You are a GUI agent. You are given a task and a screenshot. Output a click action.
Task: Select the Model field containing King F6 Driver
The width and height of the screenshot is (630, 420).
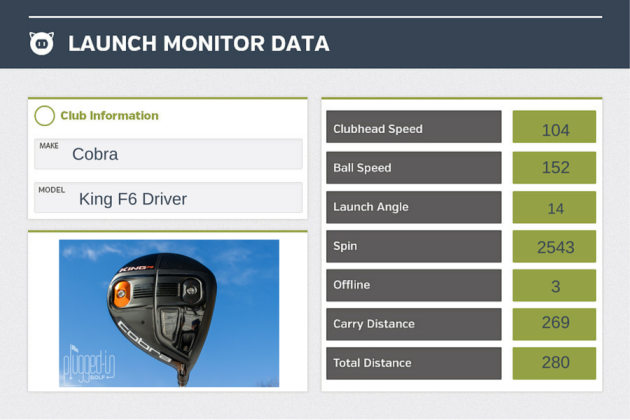tap(168, 197)
